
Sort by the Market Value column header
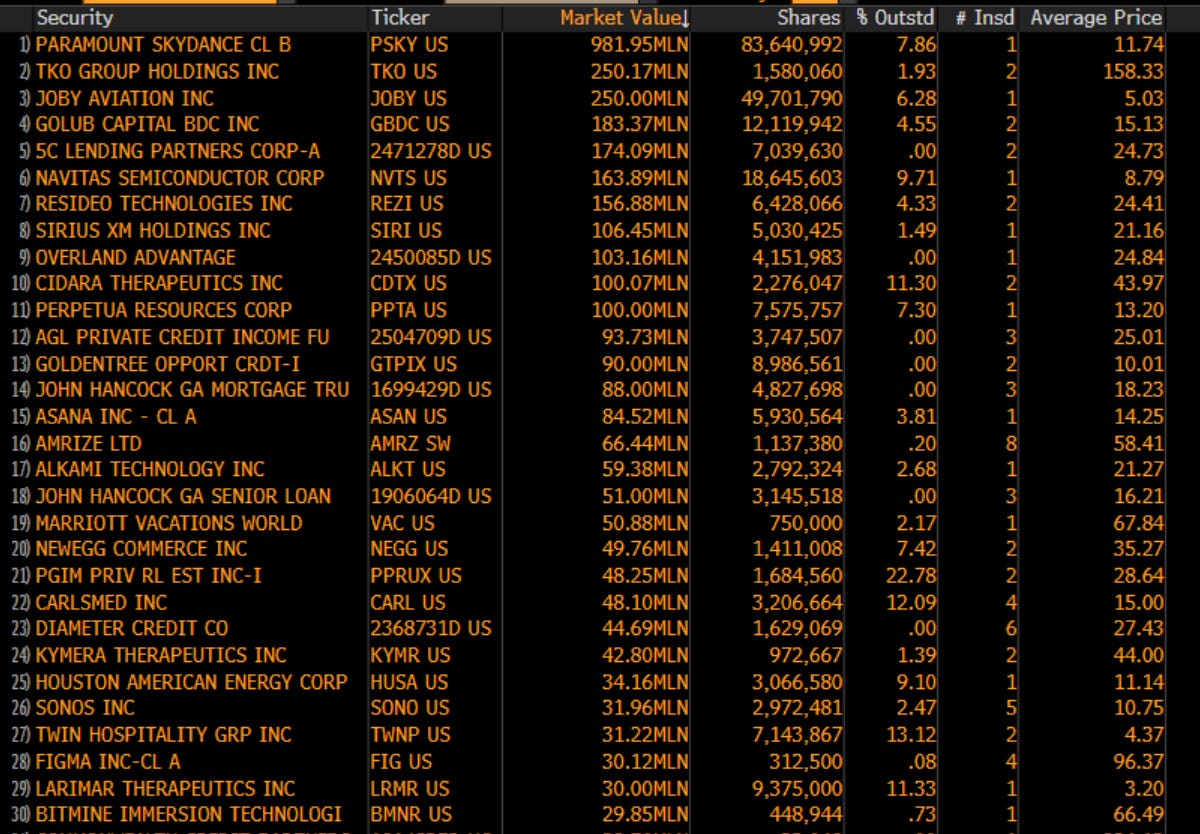tap(624, 18)
